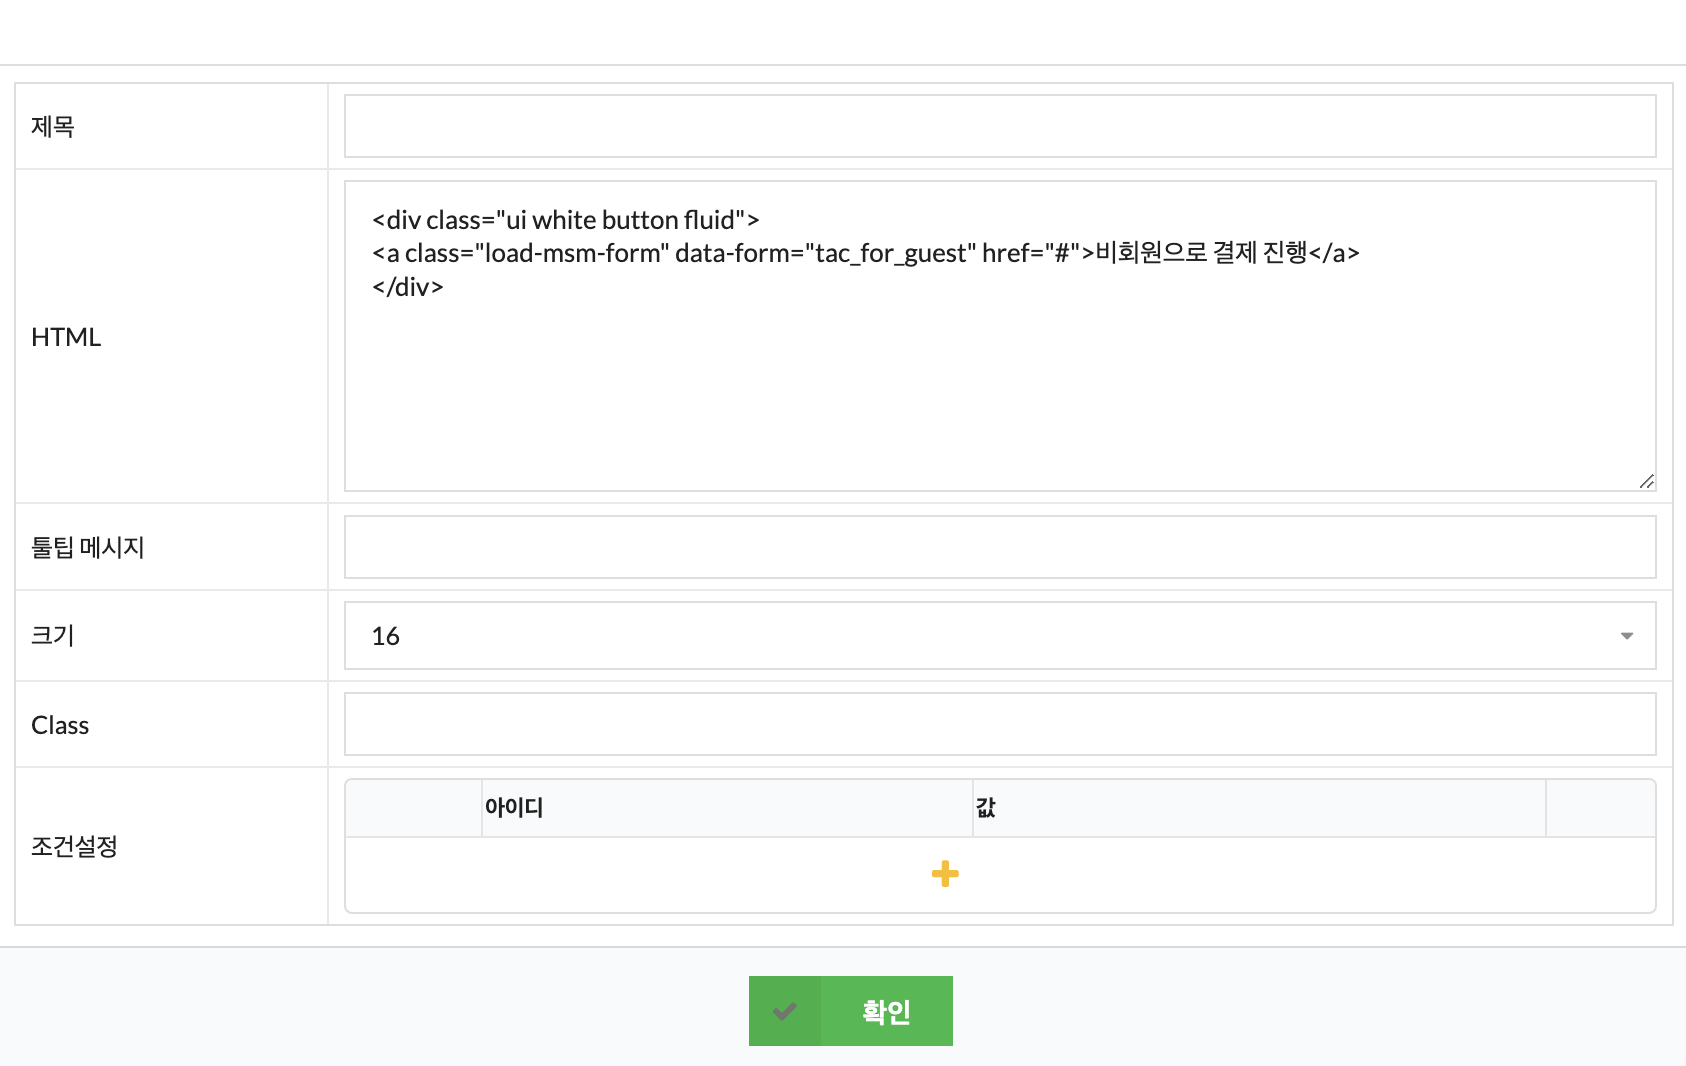Focus the Class input field
Image resolution: width=1686 pixels, height=1066 pixels.
[x=1000, y=724]
